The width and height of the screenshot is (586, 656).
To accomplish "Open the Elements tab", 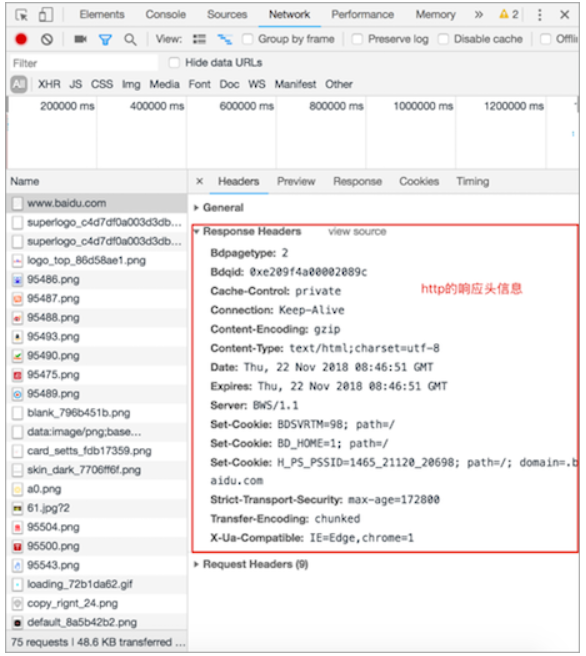I will point(102,15).
